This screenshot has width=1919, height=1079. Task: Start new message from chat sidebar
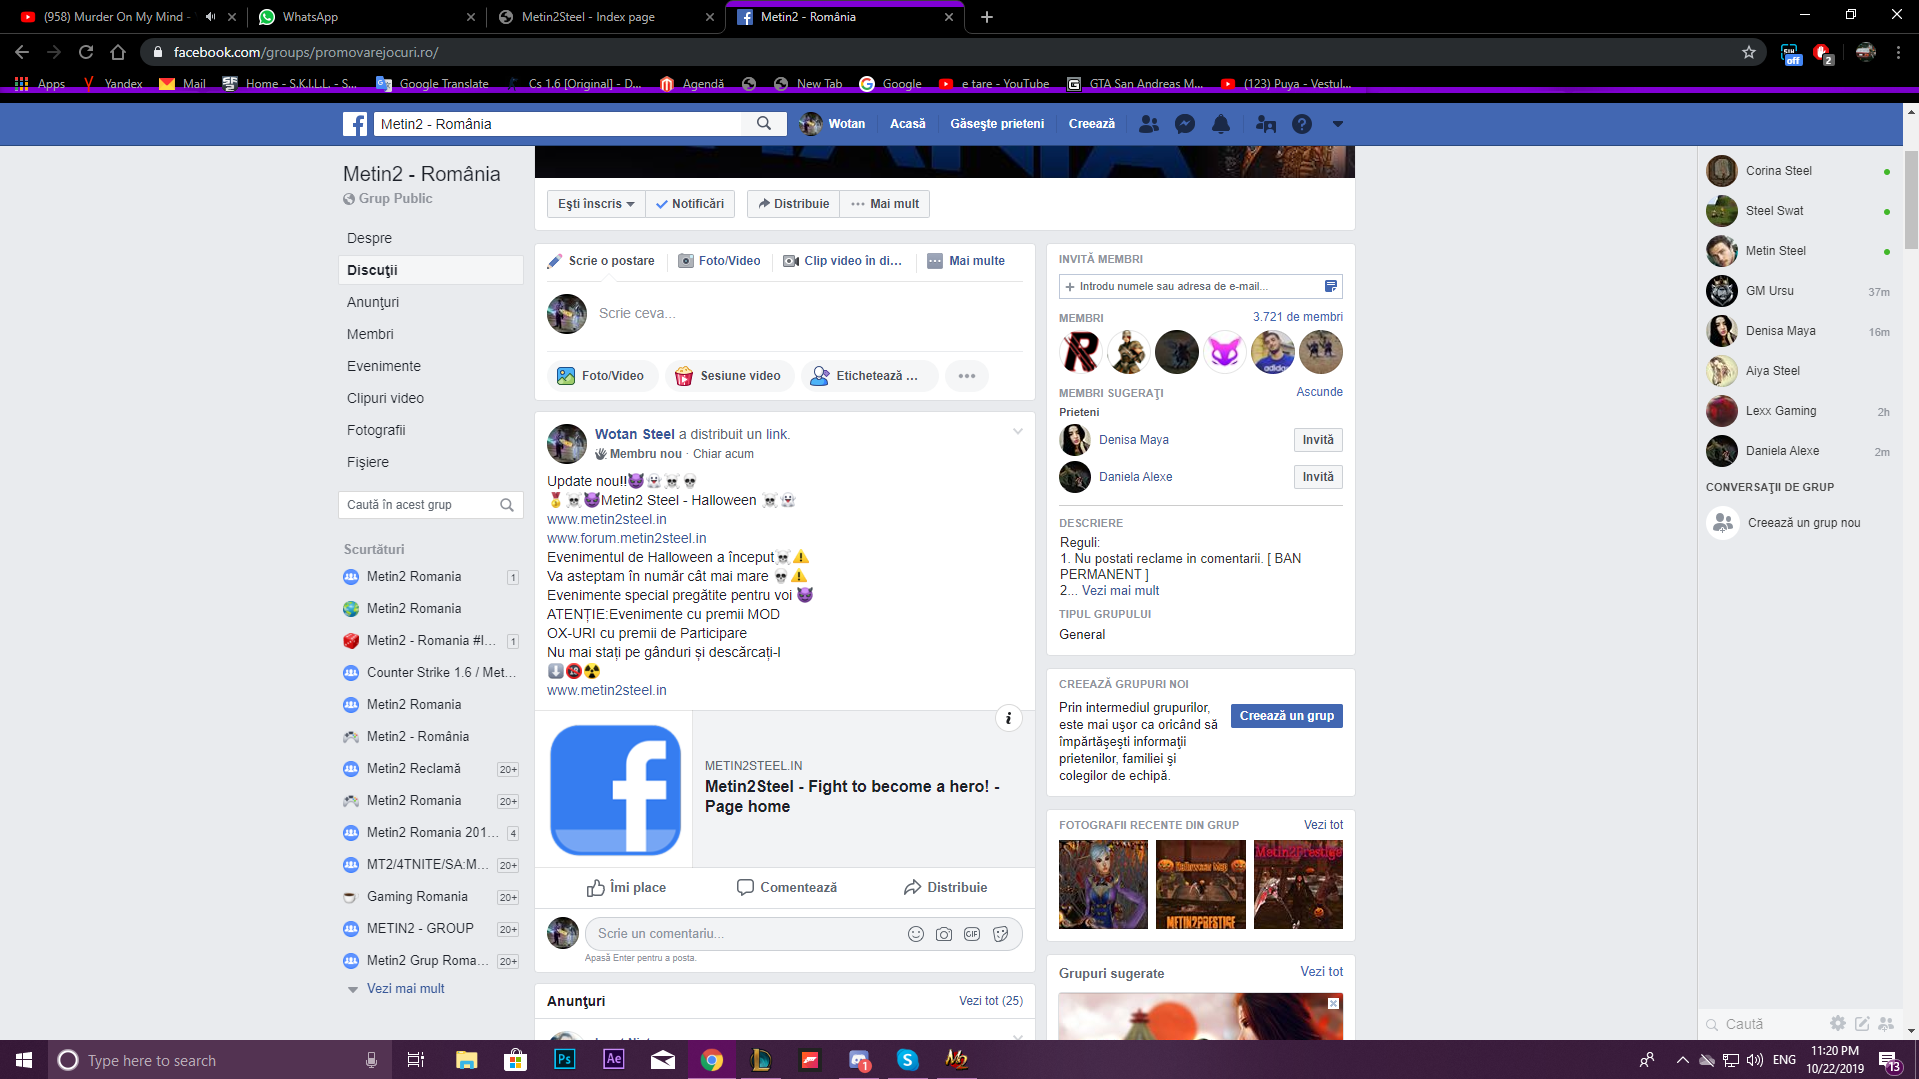pos(1862,1023)
